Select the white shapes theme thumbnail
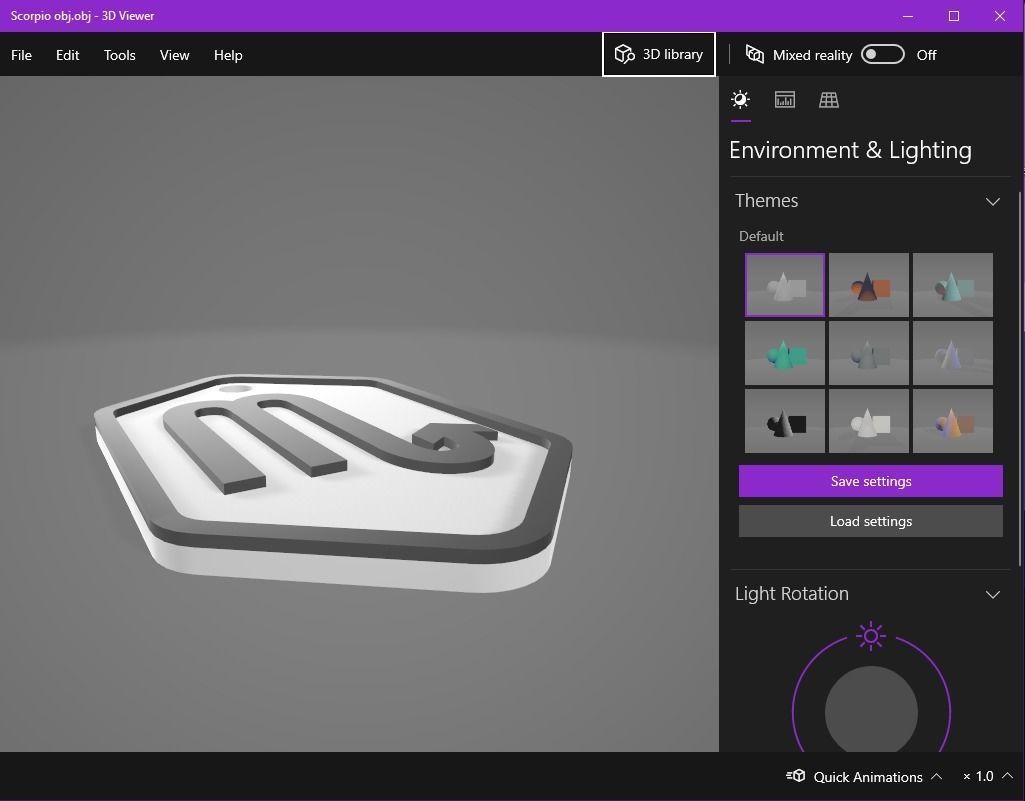The image size is (1025, 801). click(x=869, y=421)
